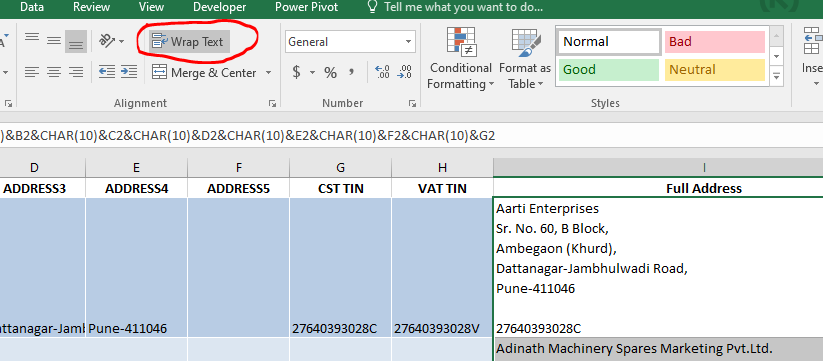
Task: Apply the Good cell style swatch
Action: [x=609, y=70]
